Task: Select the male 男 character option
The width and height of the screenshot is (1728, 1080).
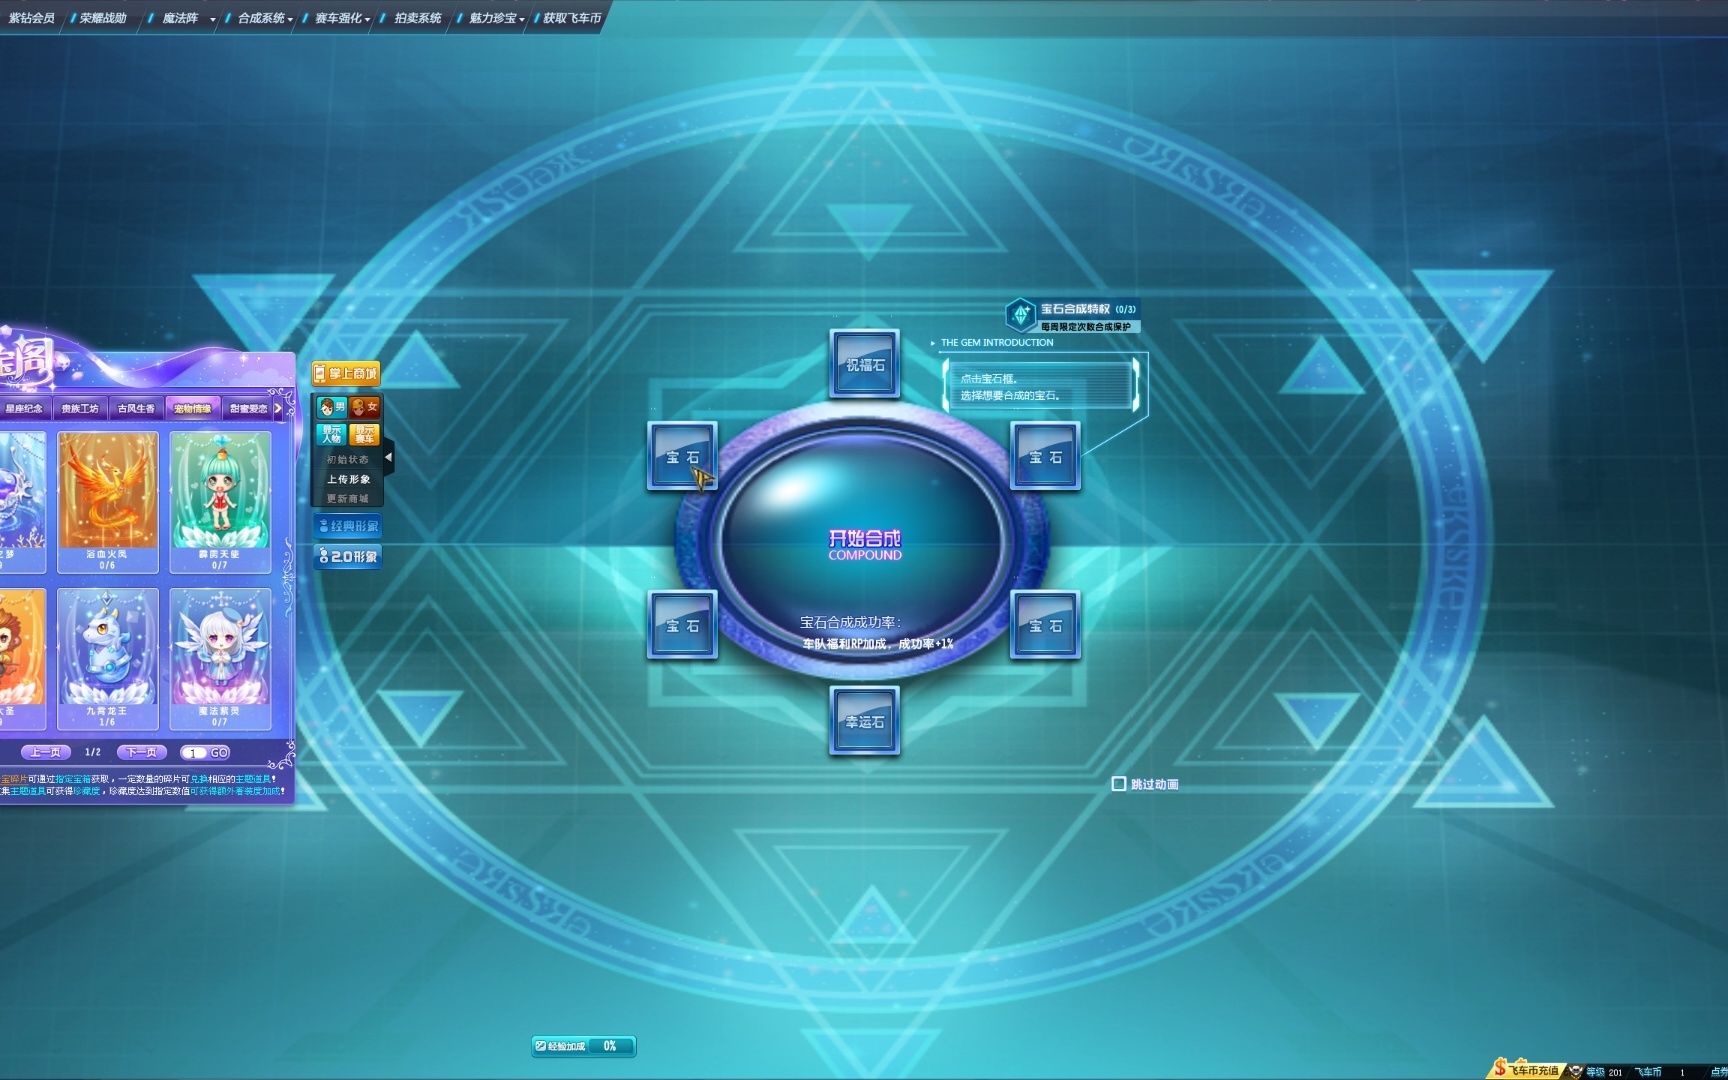Action: [332, 407]
